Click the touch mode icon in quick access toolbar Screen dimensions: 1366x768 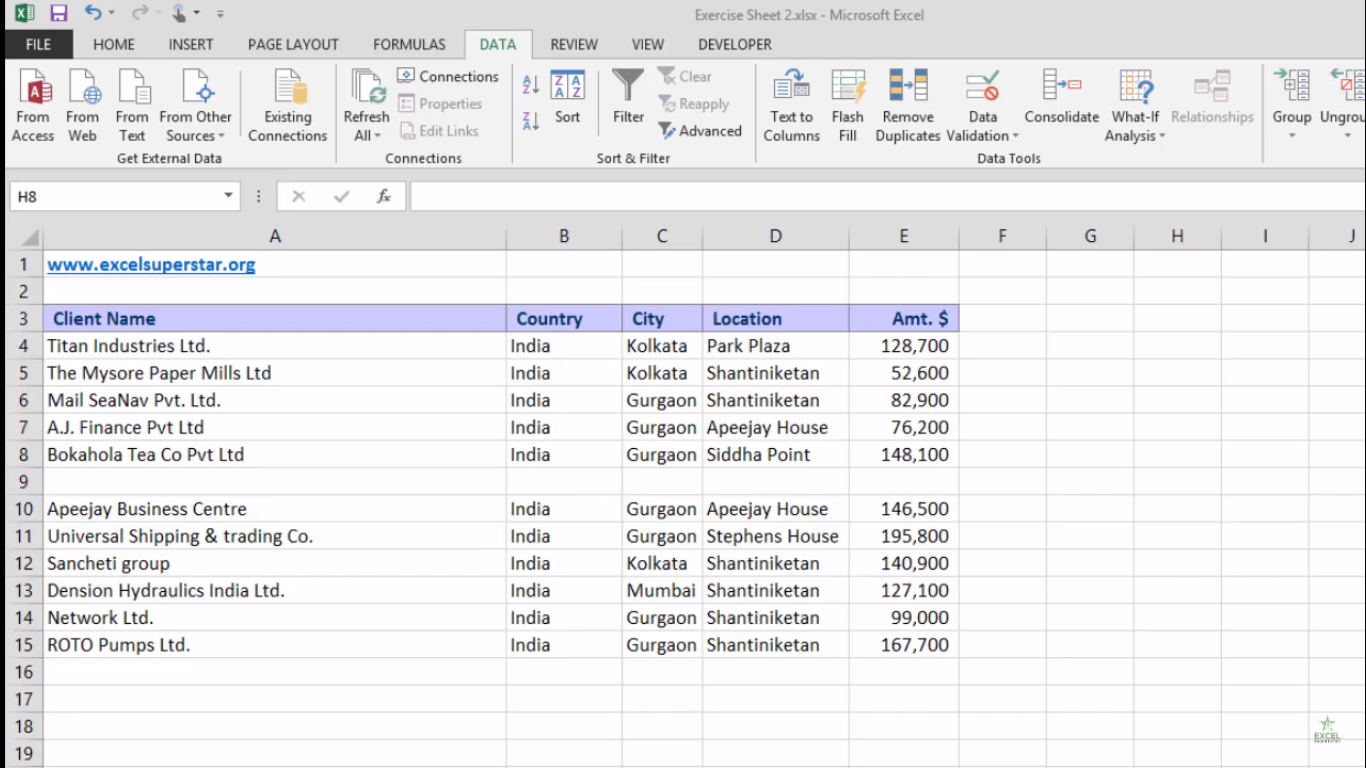(179, 14)
